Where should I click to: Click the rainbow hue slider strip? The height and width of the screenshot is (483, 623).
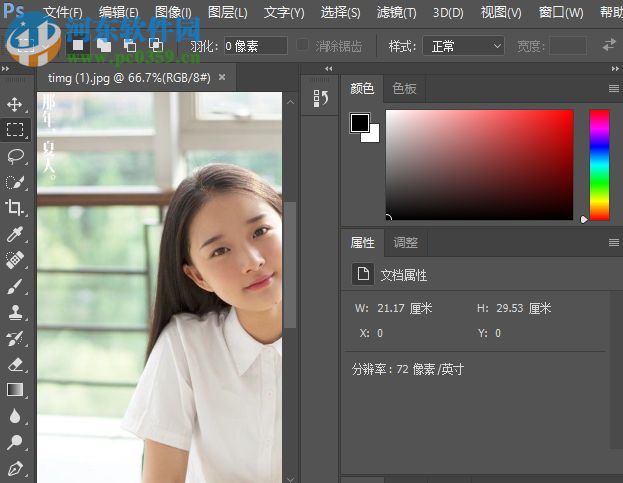coord(599,164)
